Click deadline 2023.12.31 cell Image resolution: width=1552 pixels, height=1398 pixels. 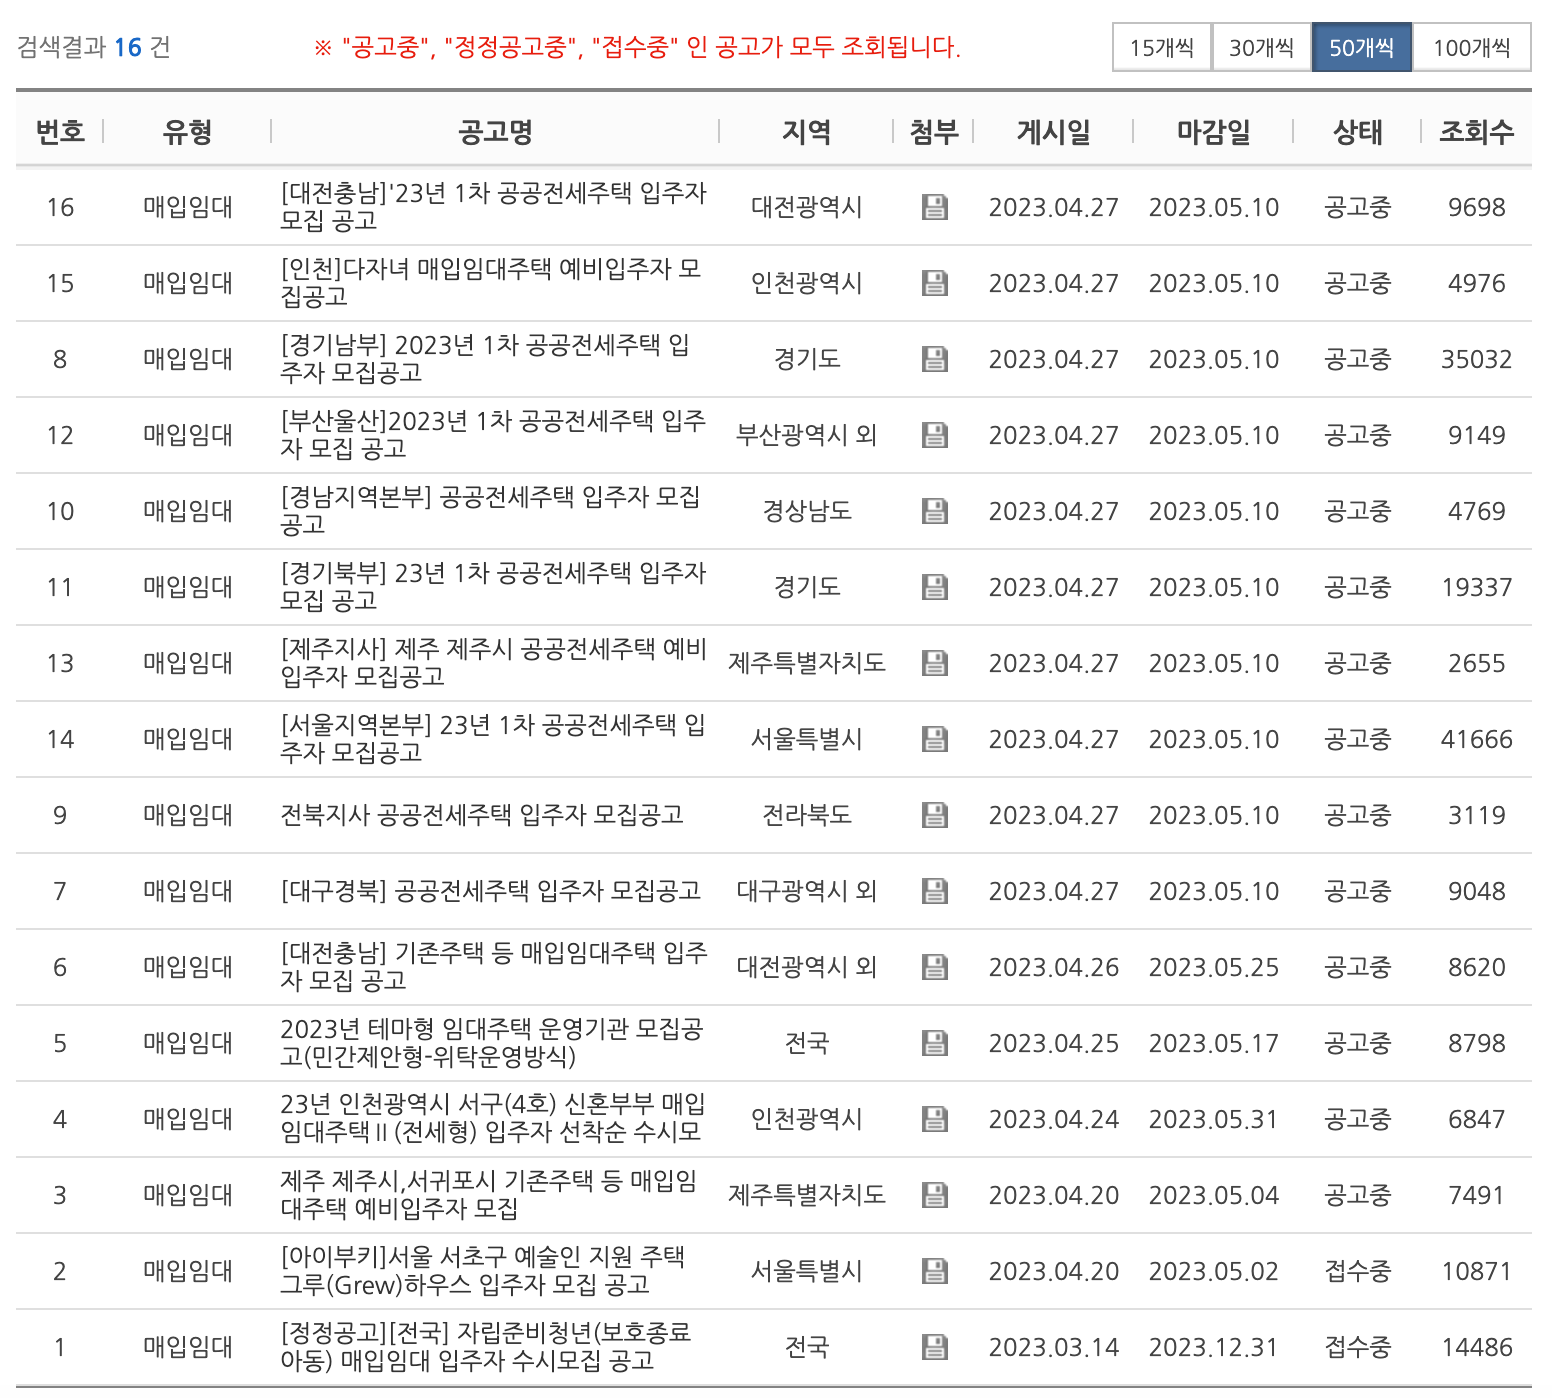click(1214, 1347)
